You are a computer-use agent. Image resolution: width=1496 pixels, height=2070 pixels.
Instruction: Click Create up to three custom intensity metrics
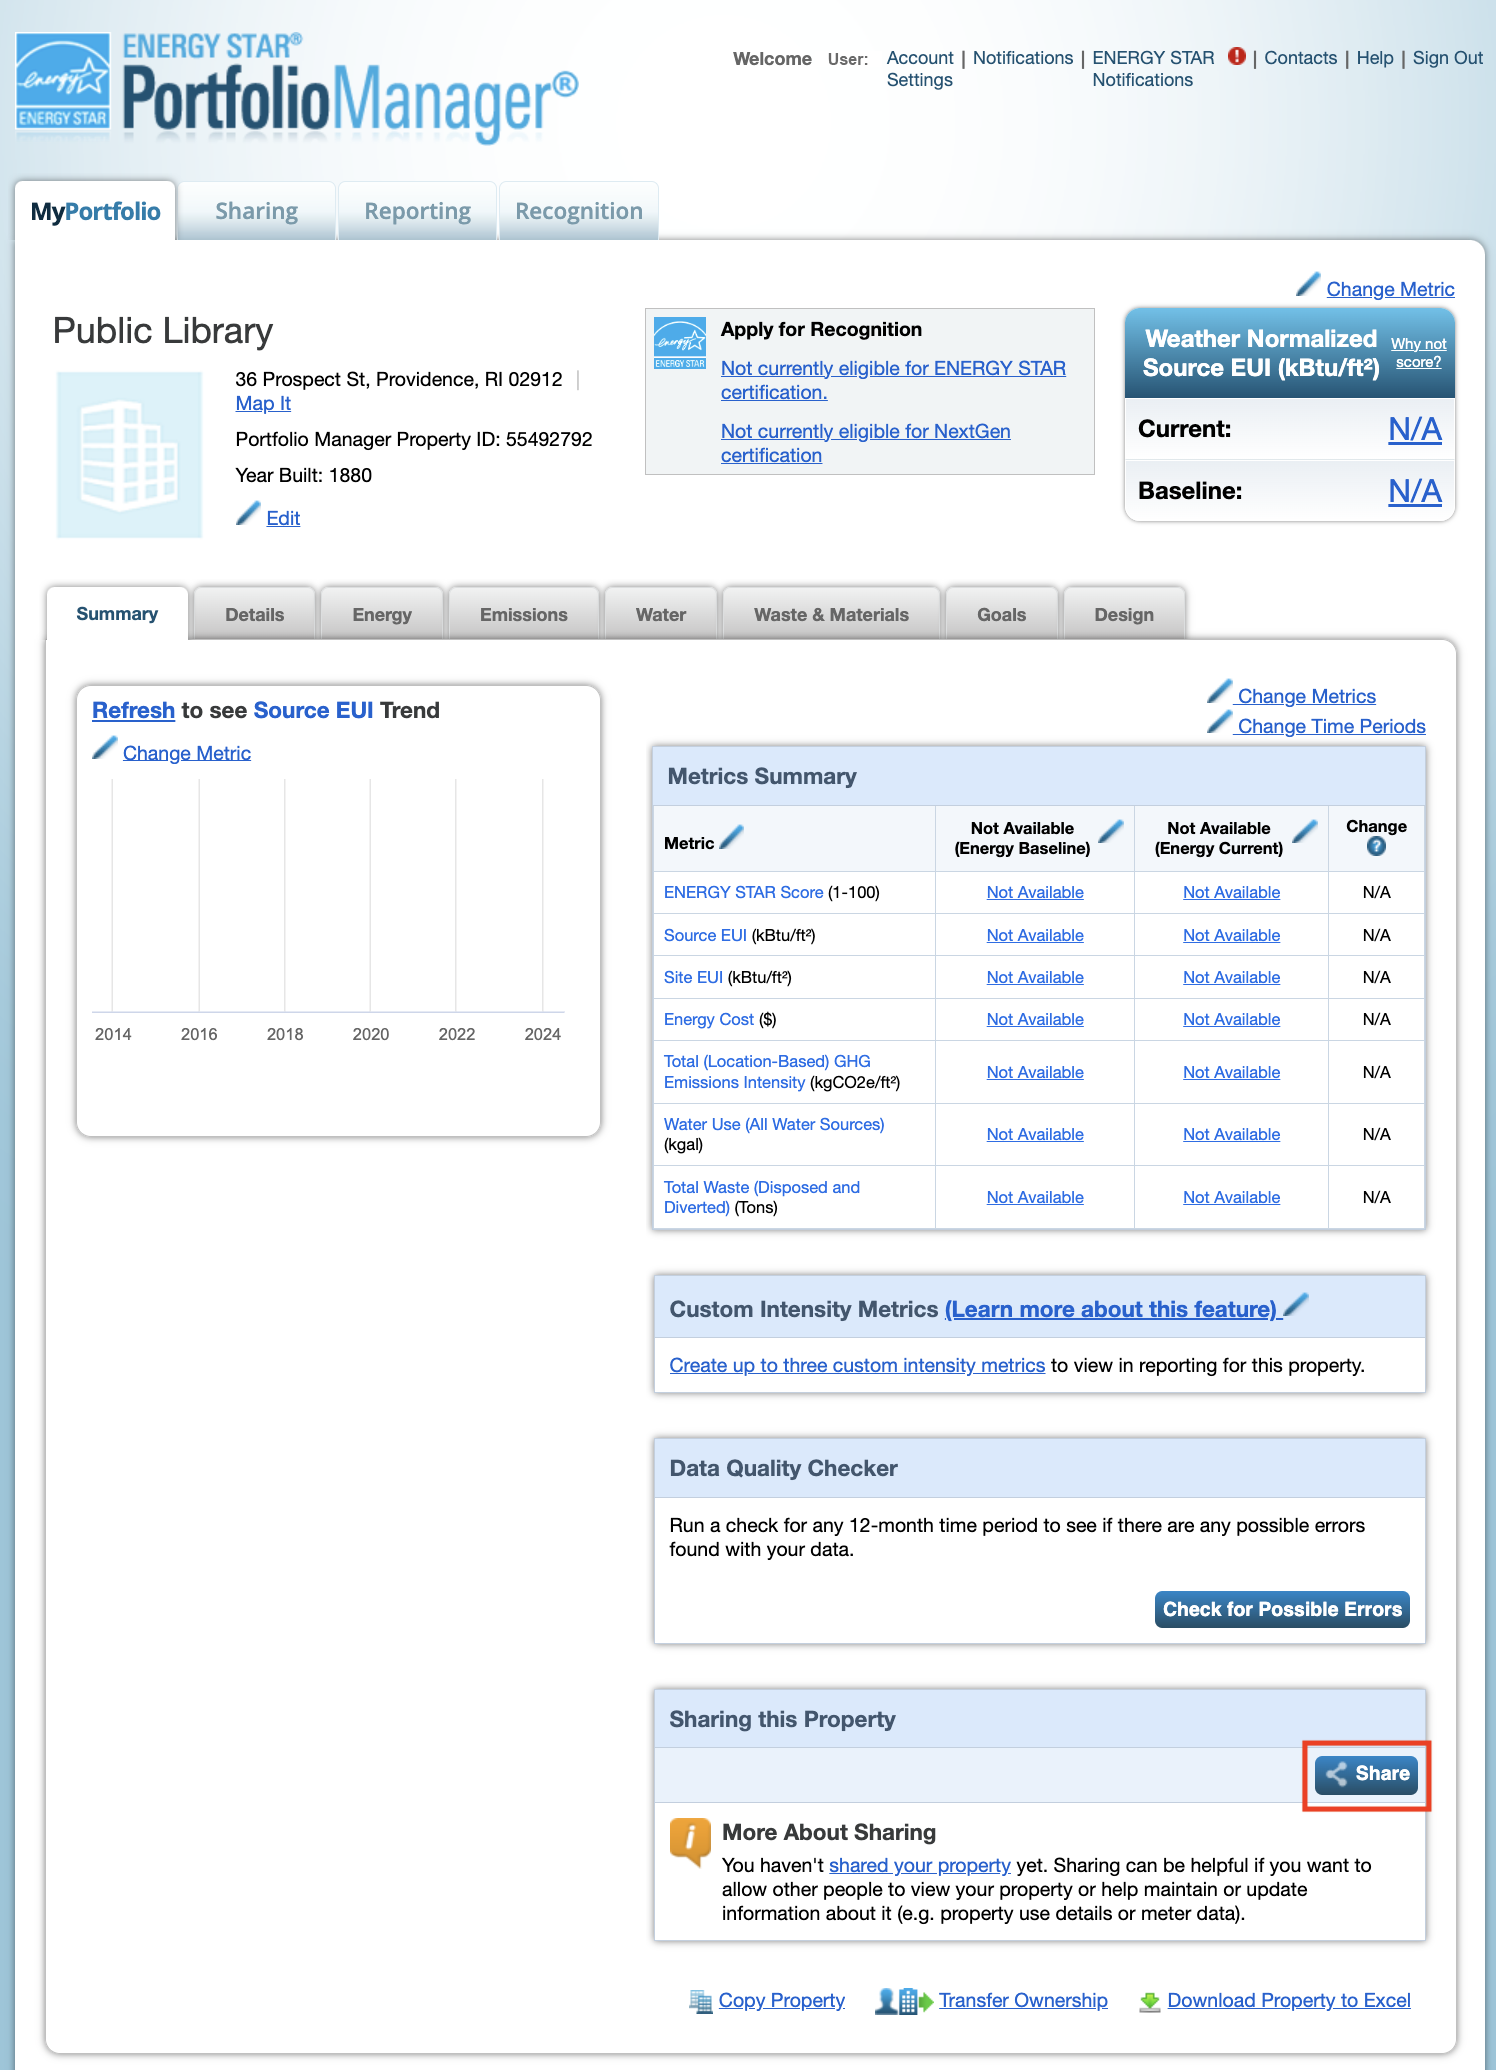pos(857,1365)
